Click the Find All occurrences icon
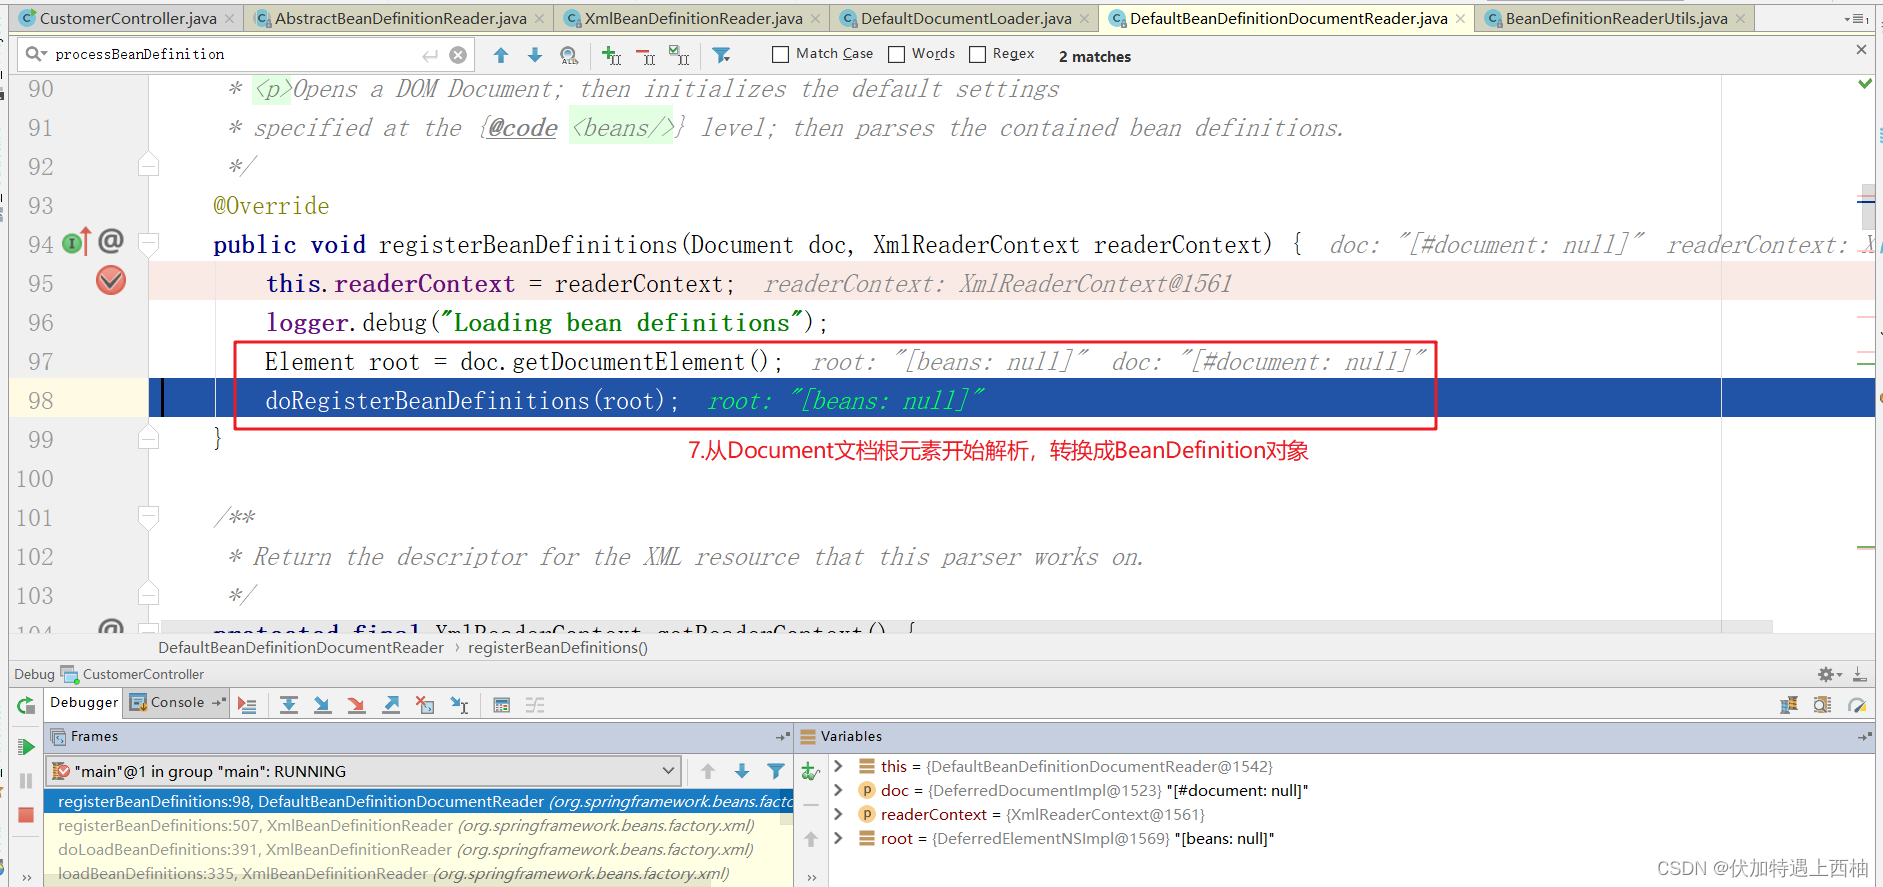Viewport: 1883px width, 887px height. click(569, 55)
